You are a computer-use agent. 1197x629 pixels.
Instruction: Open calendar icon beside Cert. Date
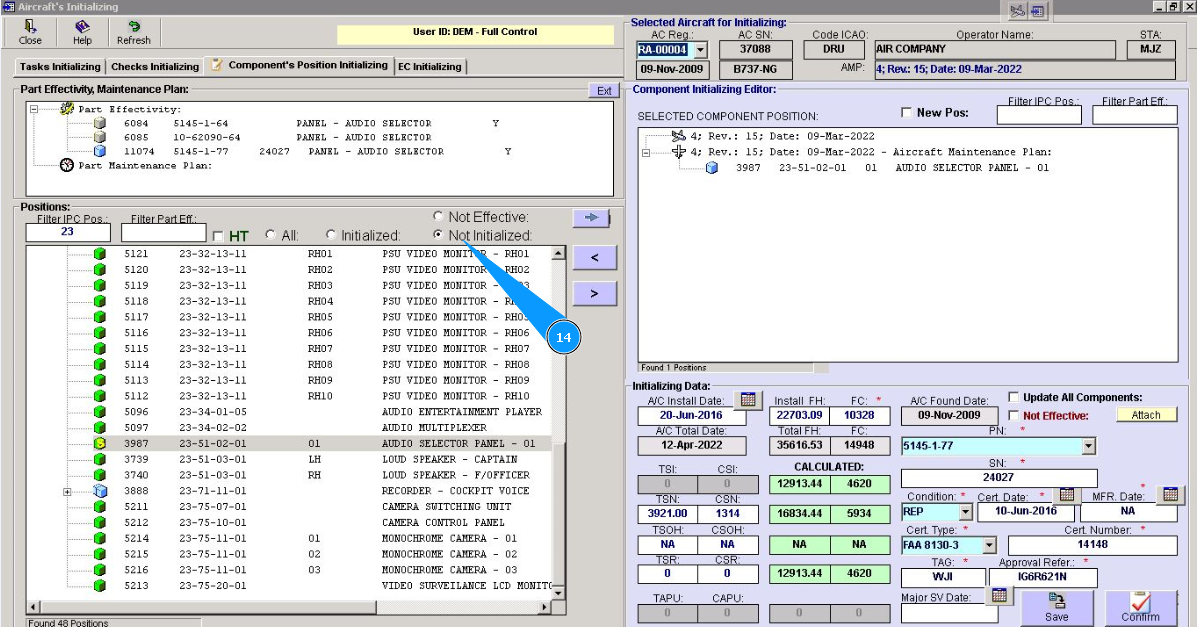[x=1066, y=494]
